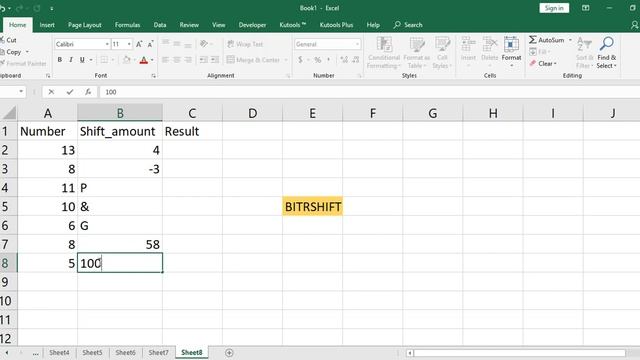
Task: Select column D header
Action: 252,113
